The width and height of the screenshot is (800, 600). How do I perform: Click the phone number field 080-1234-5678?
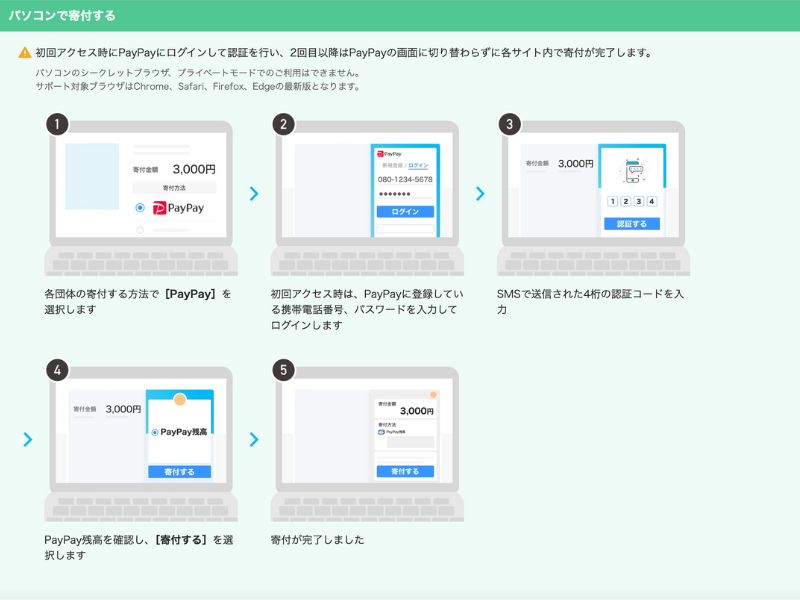(405, 179)
